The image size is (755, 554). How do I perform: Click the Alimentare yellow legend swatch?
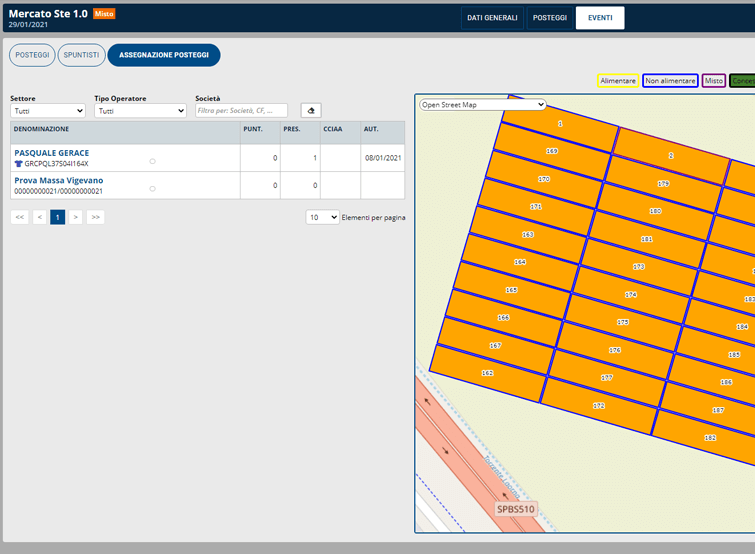point(618,81)
